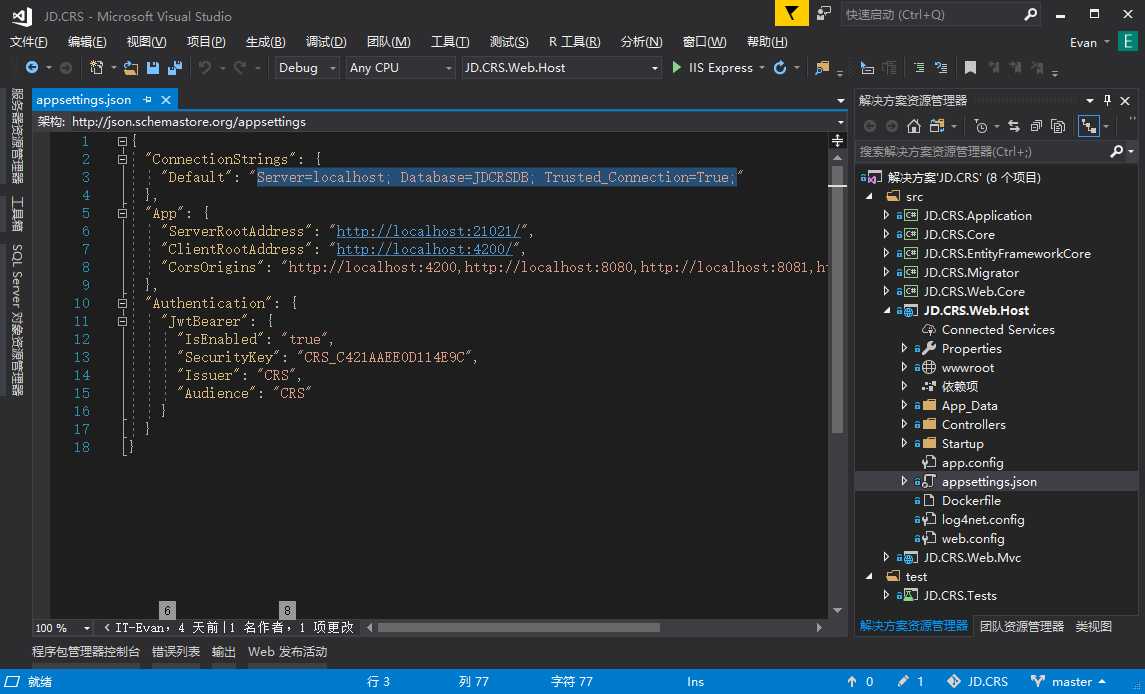The height and width of the screenshot is (694, 1145).
Task: Click the Undo toolbar icon
Action: pos(204,67)
